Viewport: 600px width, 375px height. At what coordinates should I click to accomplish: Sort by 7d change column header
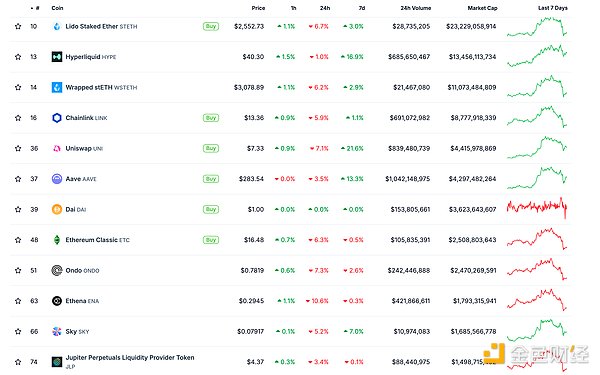pos(362,8)
